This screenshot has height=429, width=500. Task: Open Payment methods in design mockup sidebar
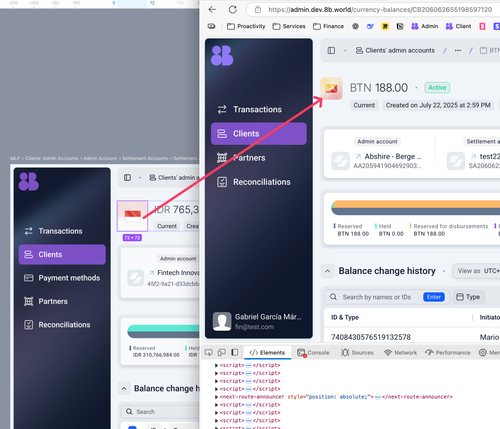pos(62,278)
